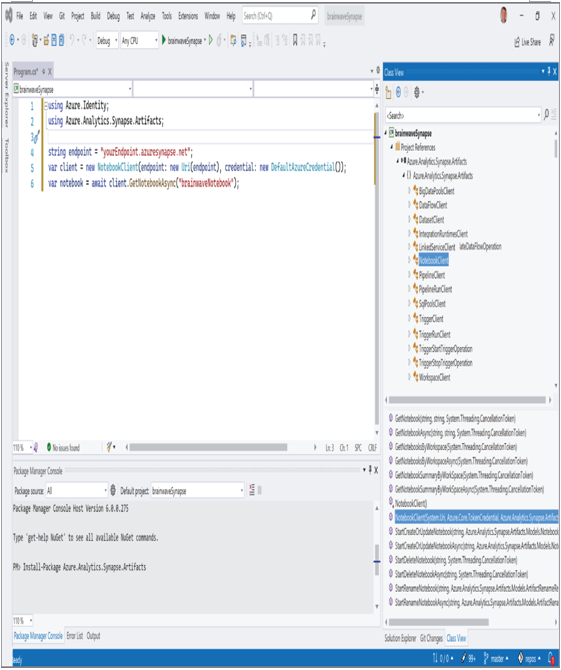Screen dimensions: 561x670
Task: Click the editor split window handle icon
Action: (x=377, y=89)
